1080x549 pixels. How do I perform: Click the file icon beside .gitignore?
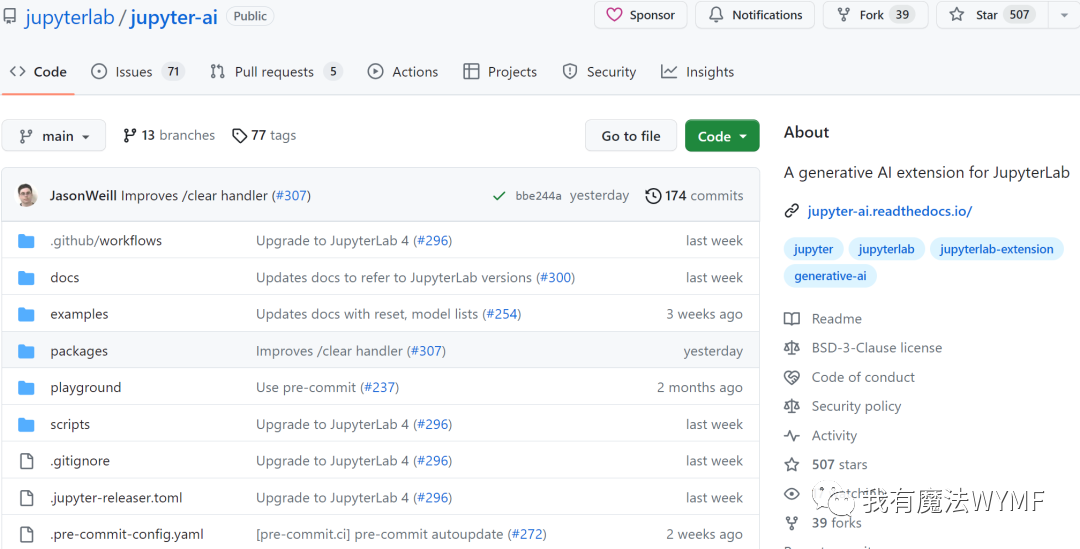[26, 461]
